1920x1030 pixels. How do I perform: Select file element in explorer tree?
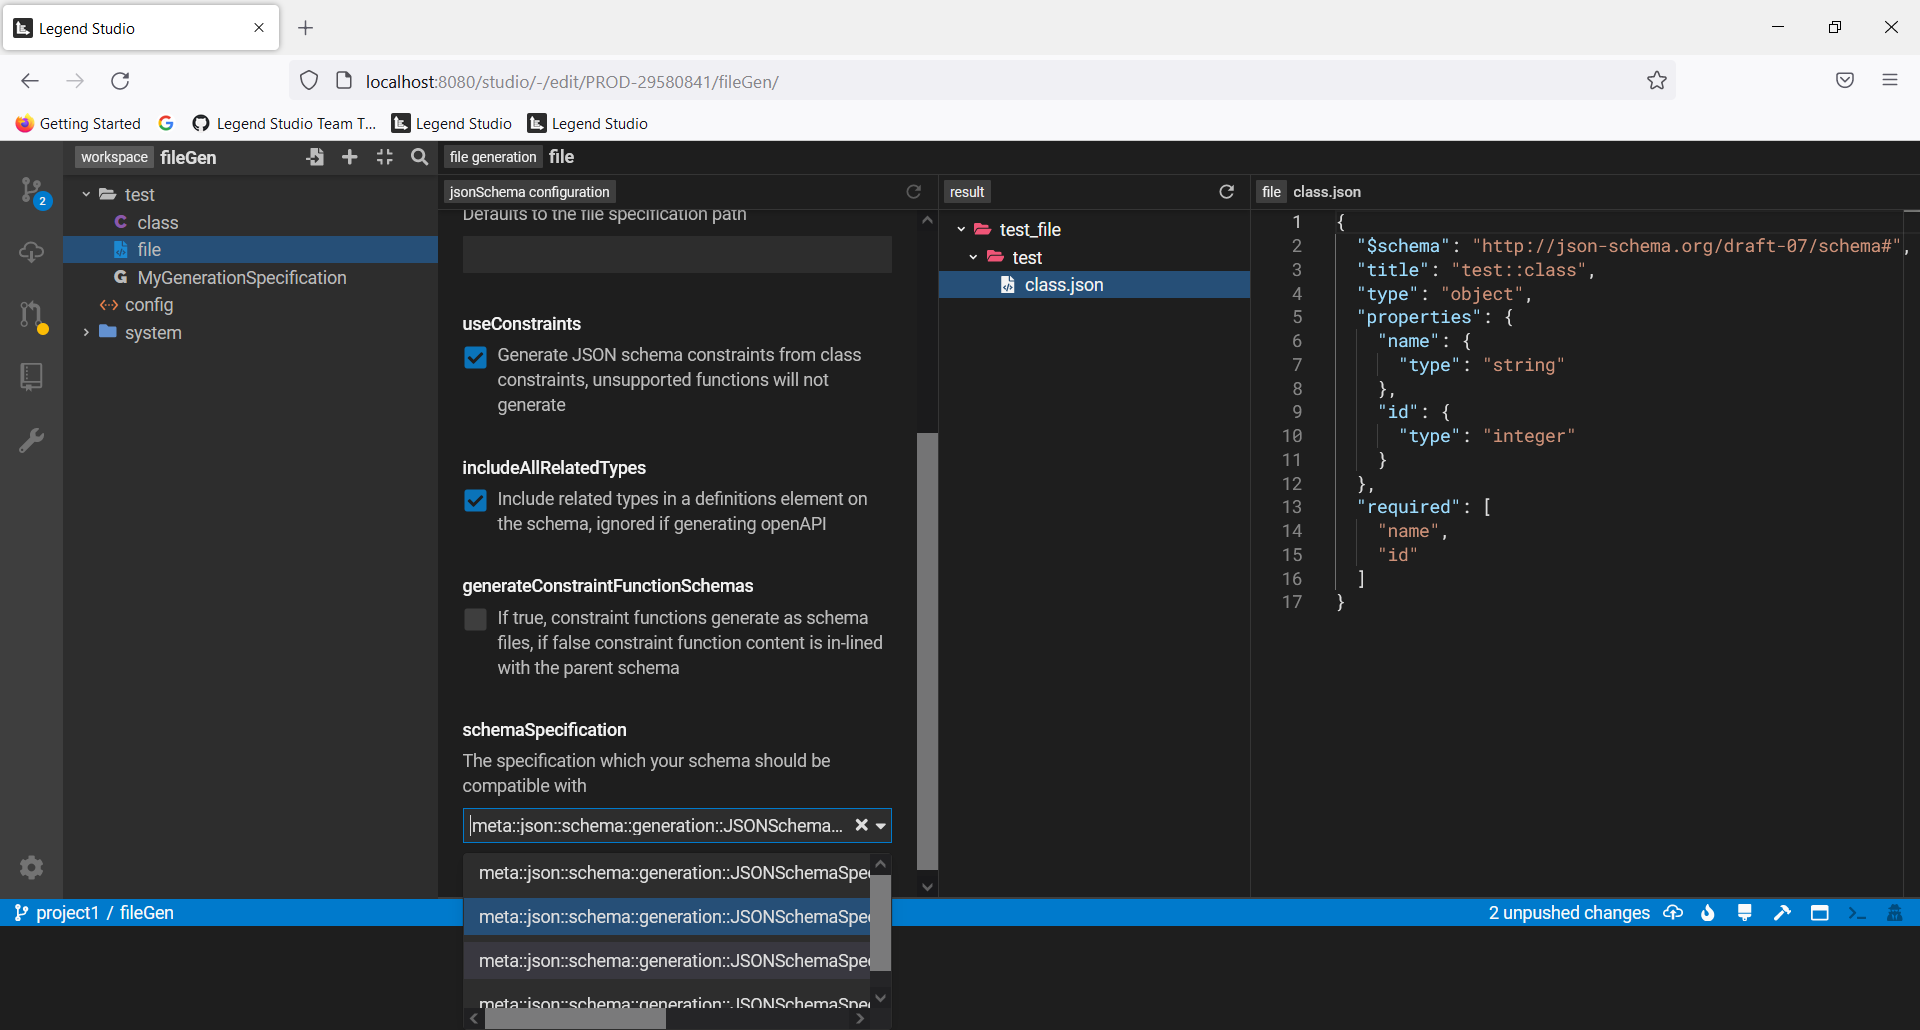click(250, 250)
